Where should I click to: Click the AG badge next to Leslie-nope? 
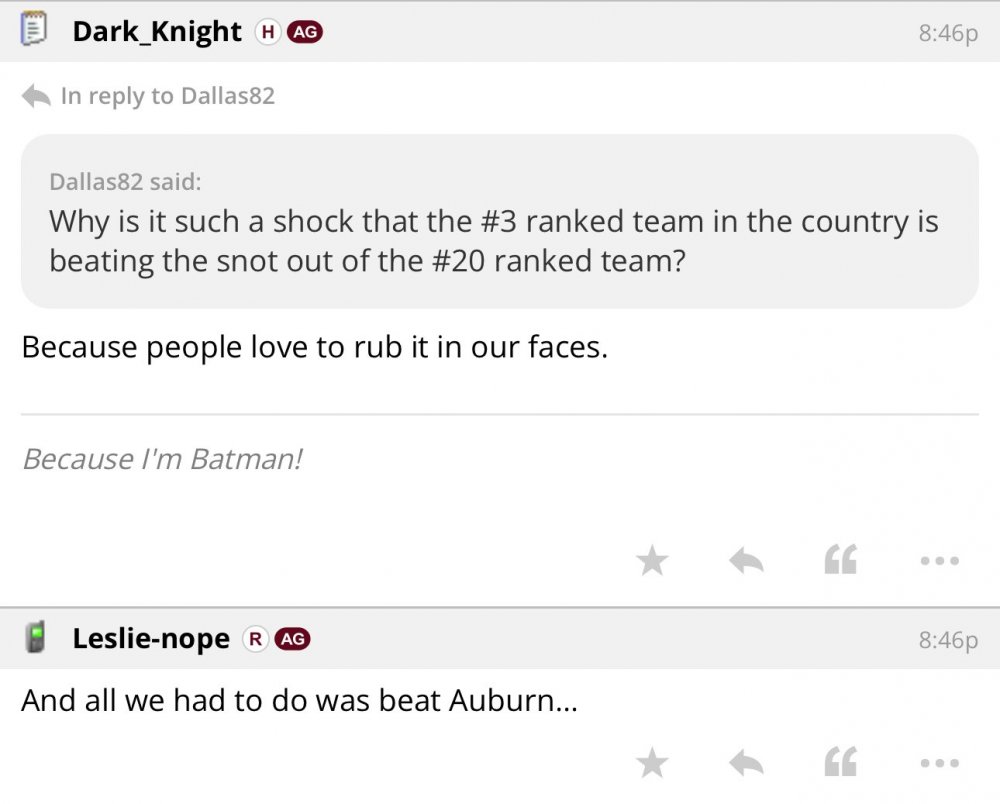293,639
